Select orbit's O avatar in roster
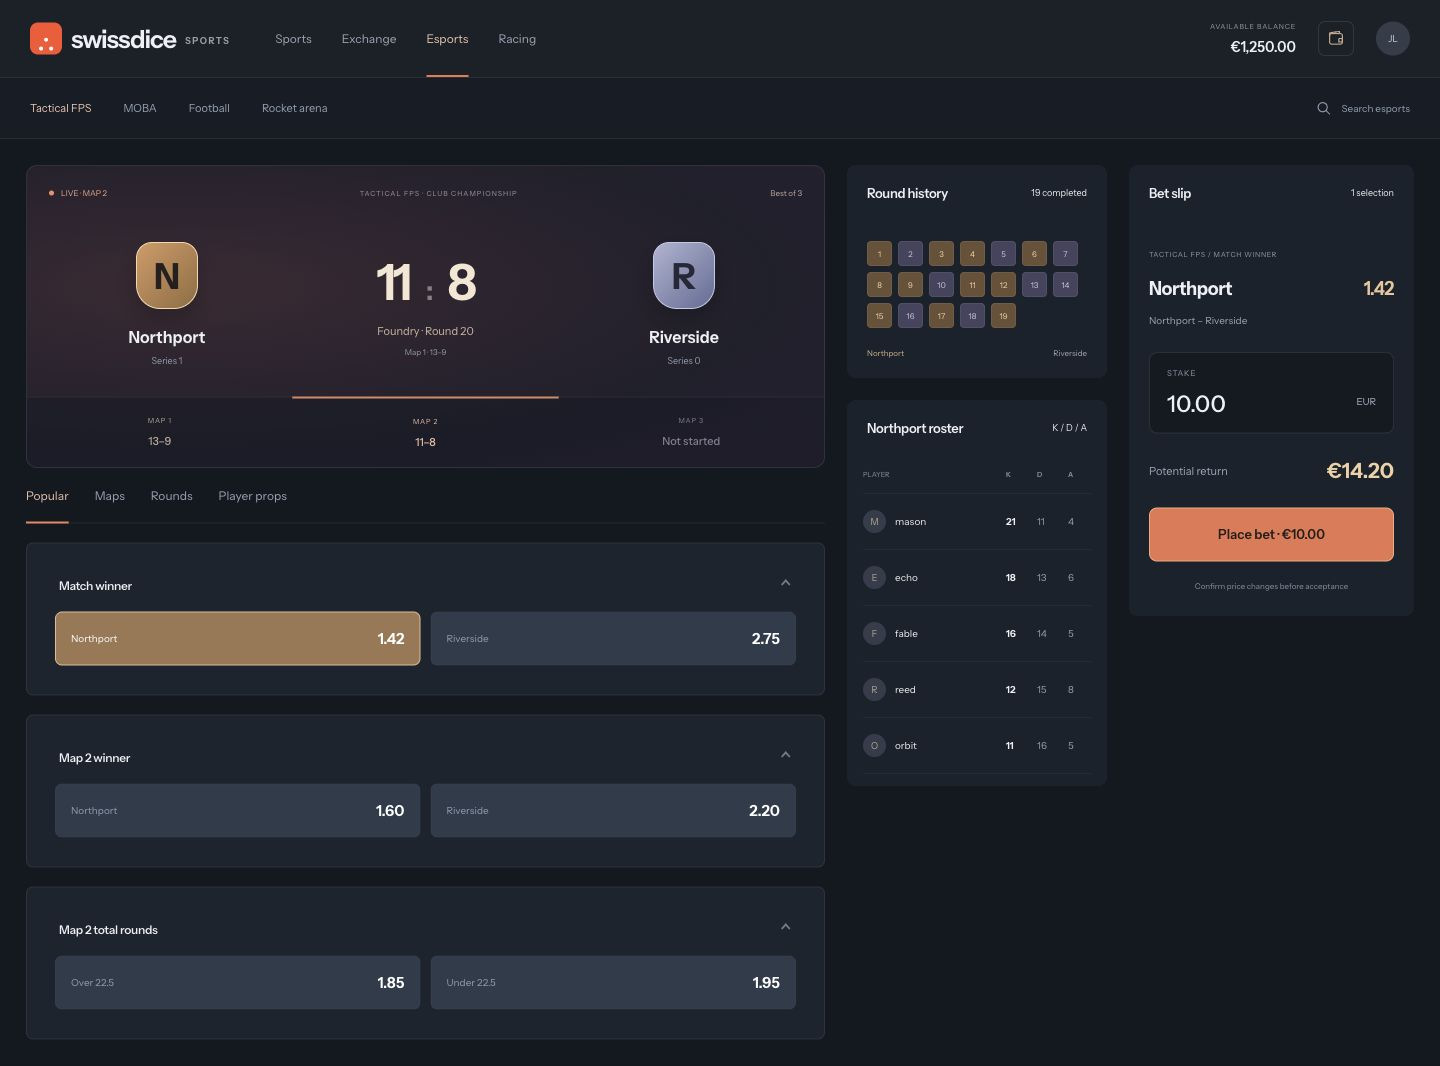The image size is (1440, 1066). (874, 745)
